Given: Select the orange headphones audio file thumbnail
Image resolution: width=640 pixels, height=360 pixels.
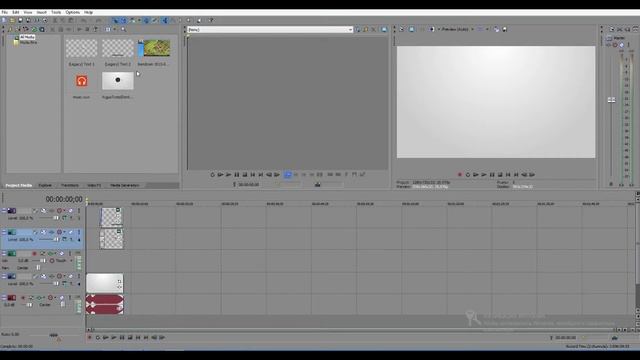Looking at the screenshot, I should tap(82, 81).
